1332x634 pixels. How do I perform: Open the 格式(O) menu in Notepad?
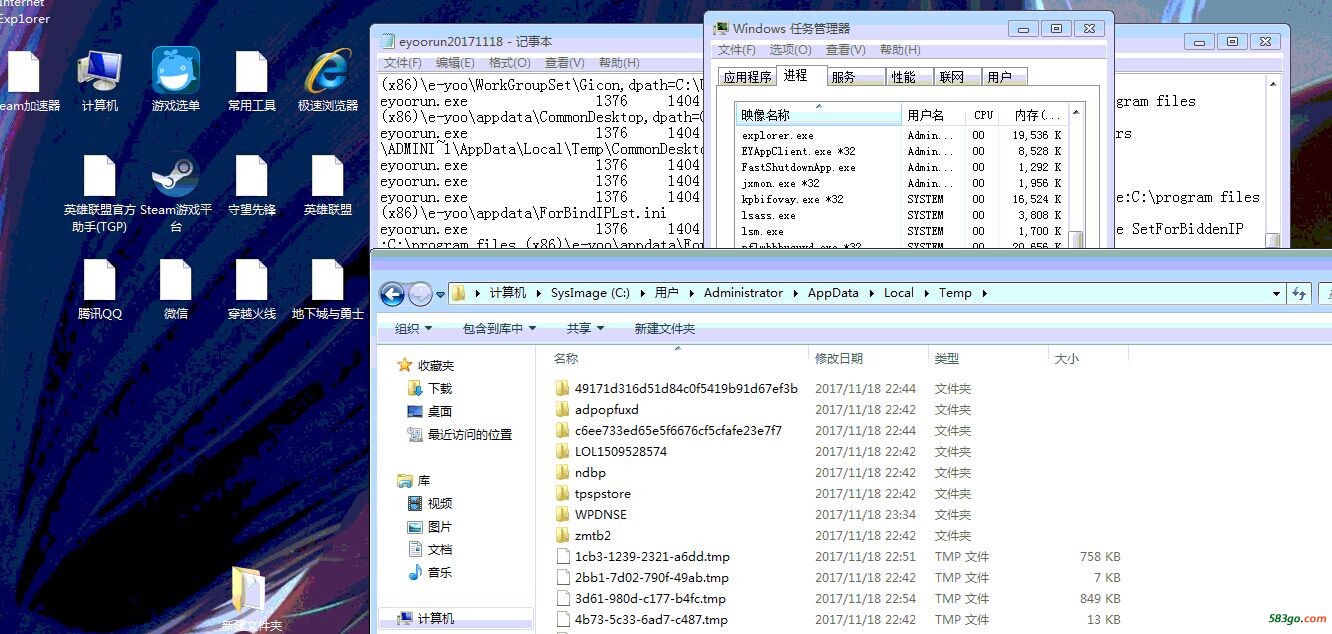click(509, 63)
